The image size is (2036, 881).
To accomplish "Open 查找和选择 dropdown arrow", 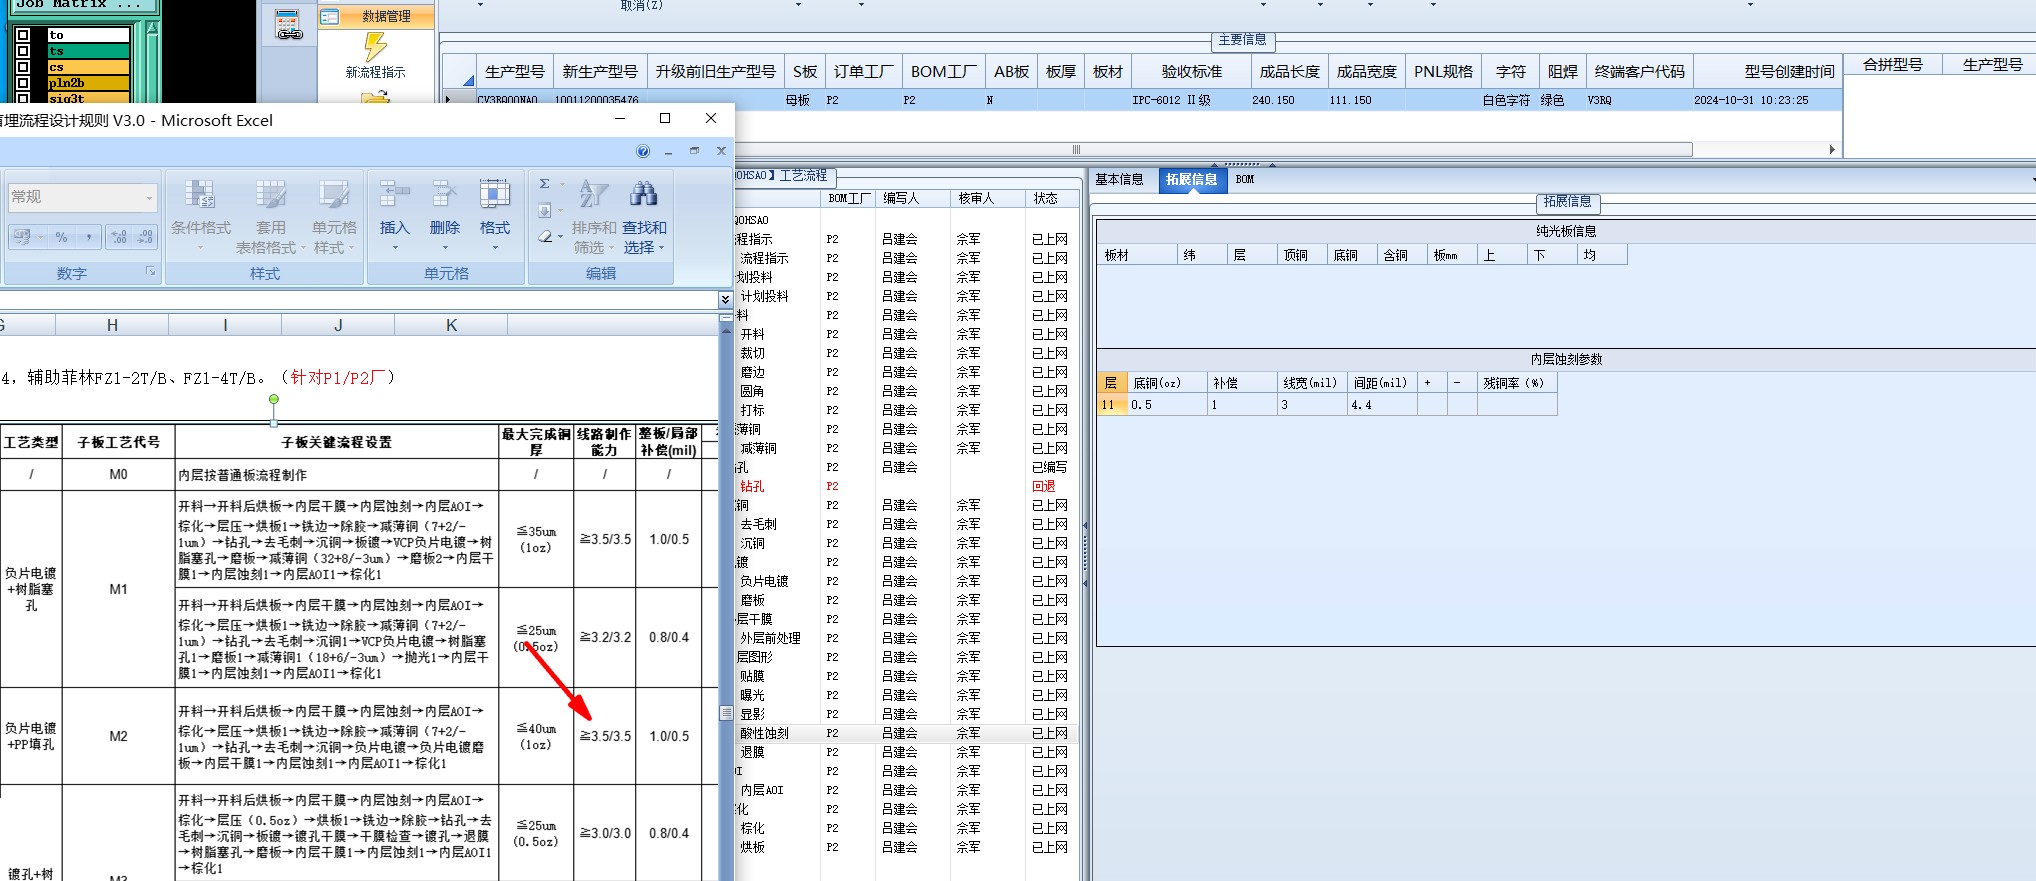I will tap(661, 248).
